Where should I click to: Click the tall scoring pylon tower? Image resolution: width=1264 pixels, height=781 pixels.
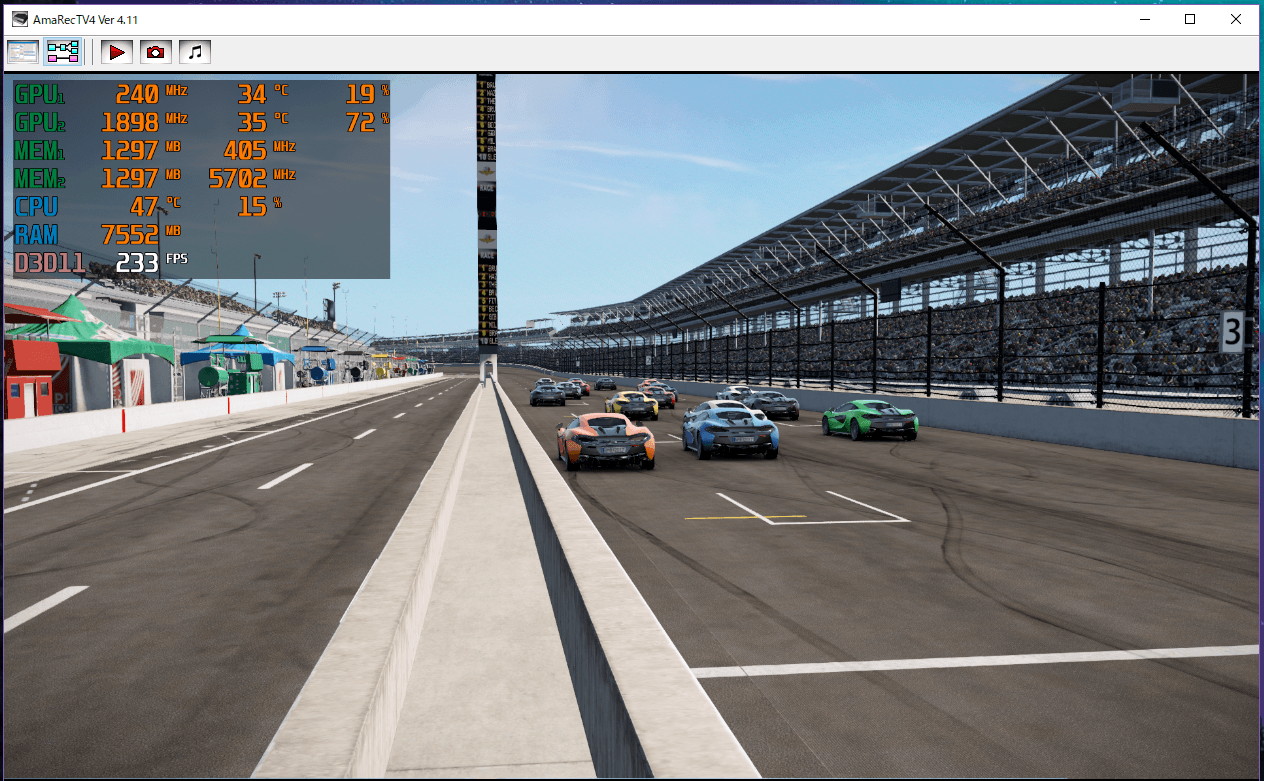486,220
